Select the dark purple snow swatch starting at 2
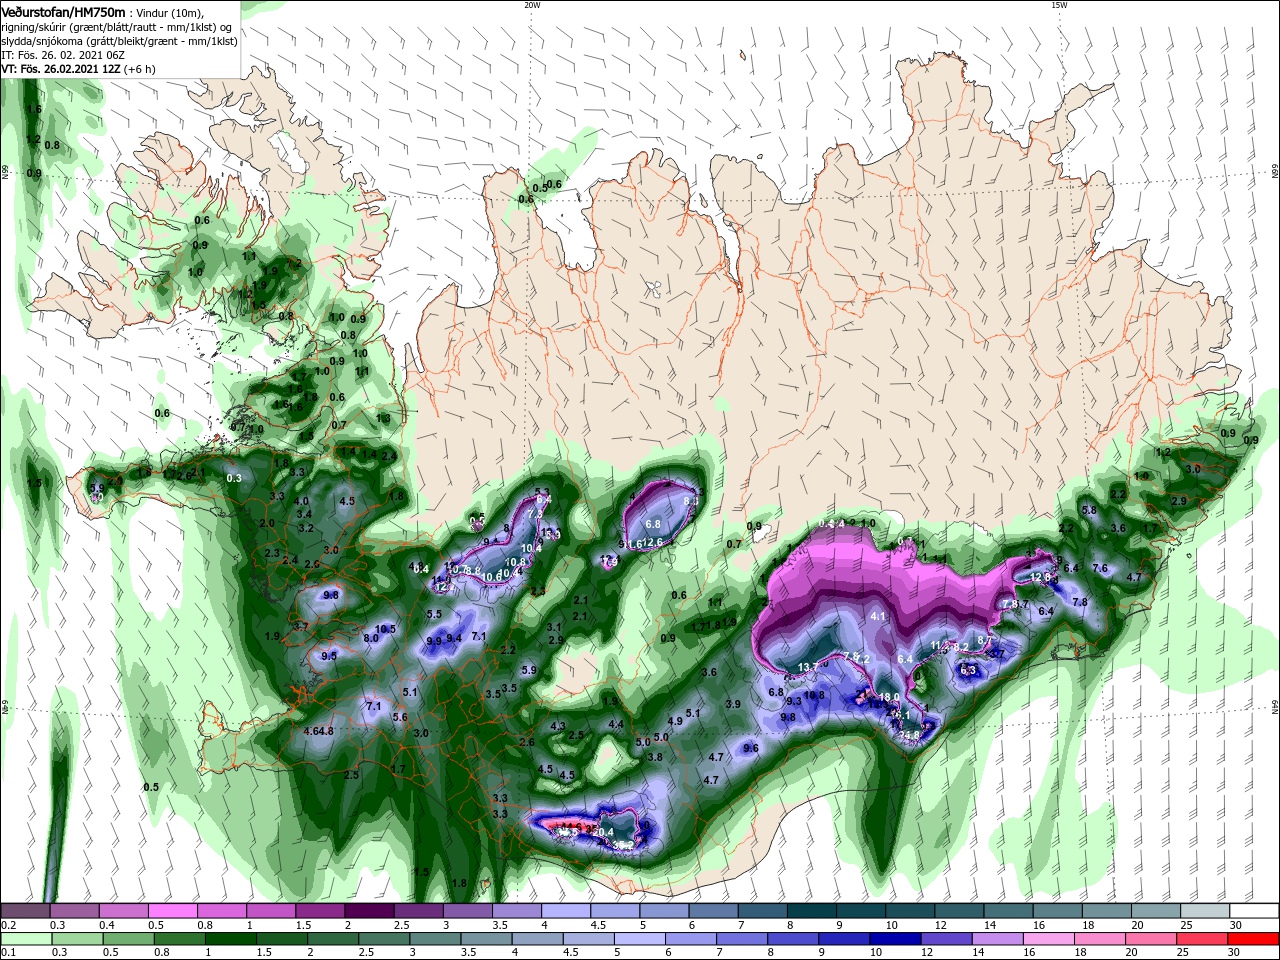This screenshot has width=1280, height=960. coord(369,911)
